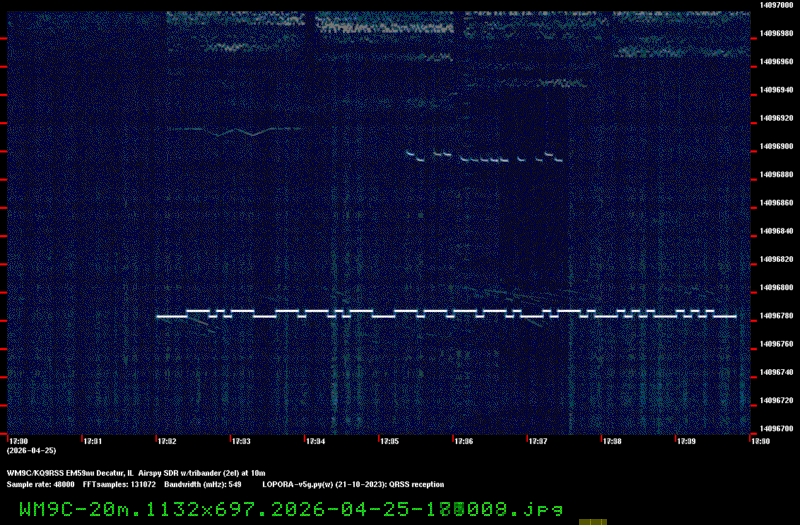Viewport: 800px width, 525px height.
Task: Click the WM9C/KQ9RSS EM59nu Decatur, IL text
Action: pos(70,473)
